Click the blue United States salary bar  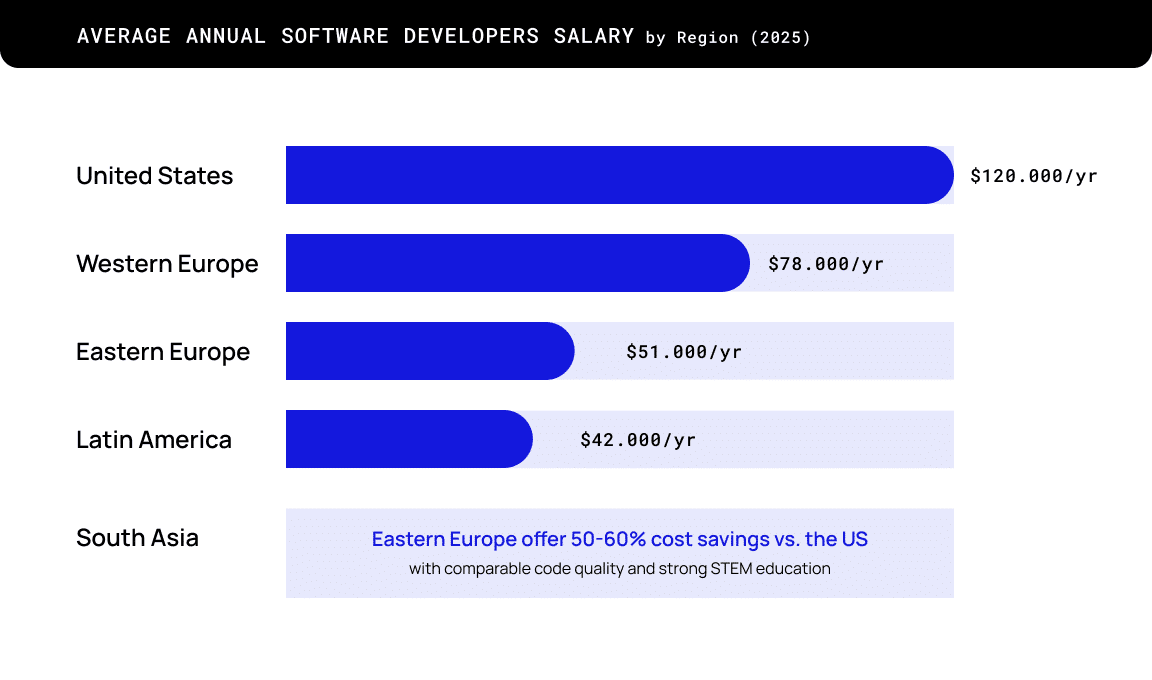pyautogui.click(x=619, y=175)
